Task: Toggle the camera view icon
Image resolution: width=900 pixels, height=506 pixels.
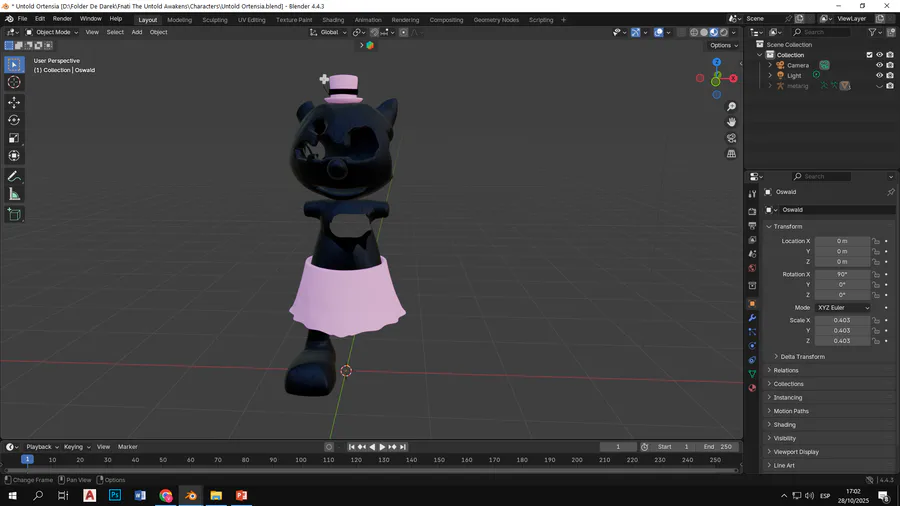Action: coord(731,138)
